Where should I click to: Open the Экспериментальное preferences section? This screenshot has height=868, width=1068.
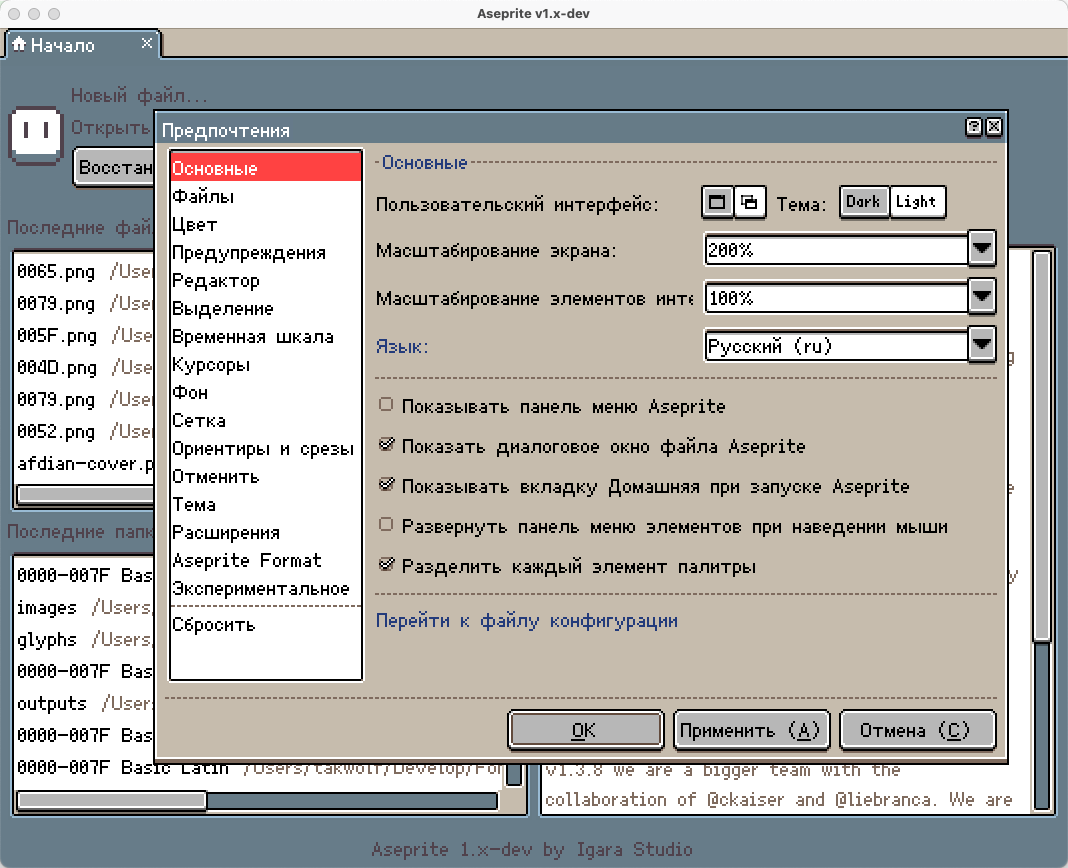pos(266,588)
